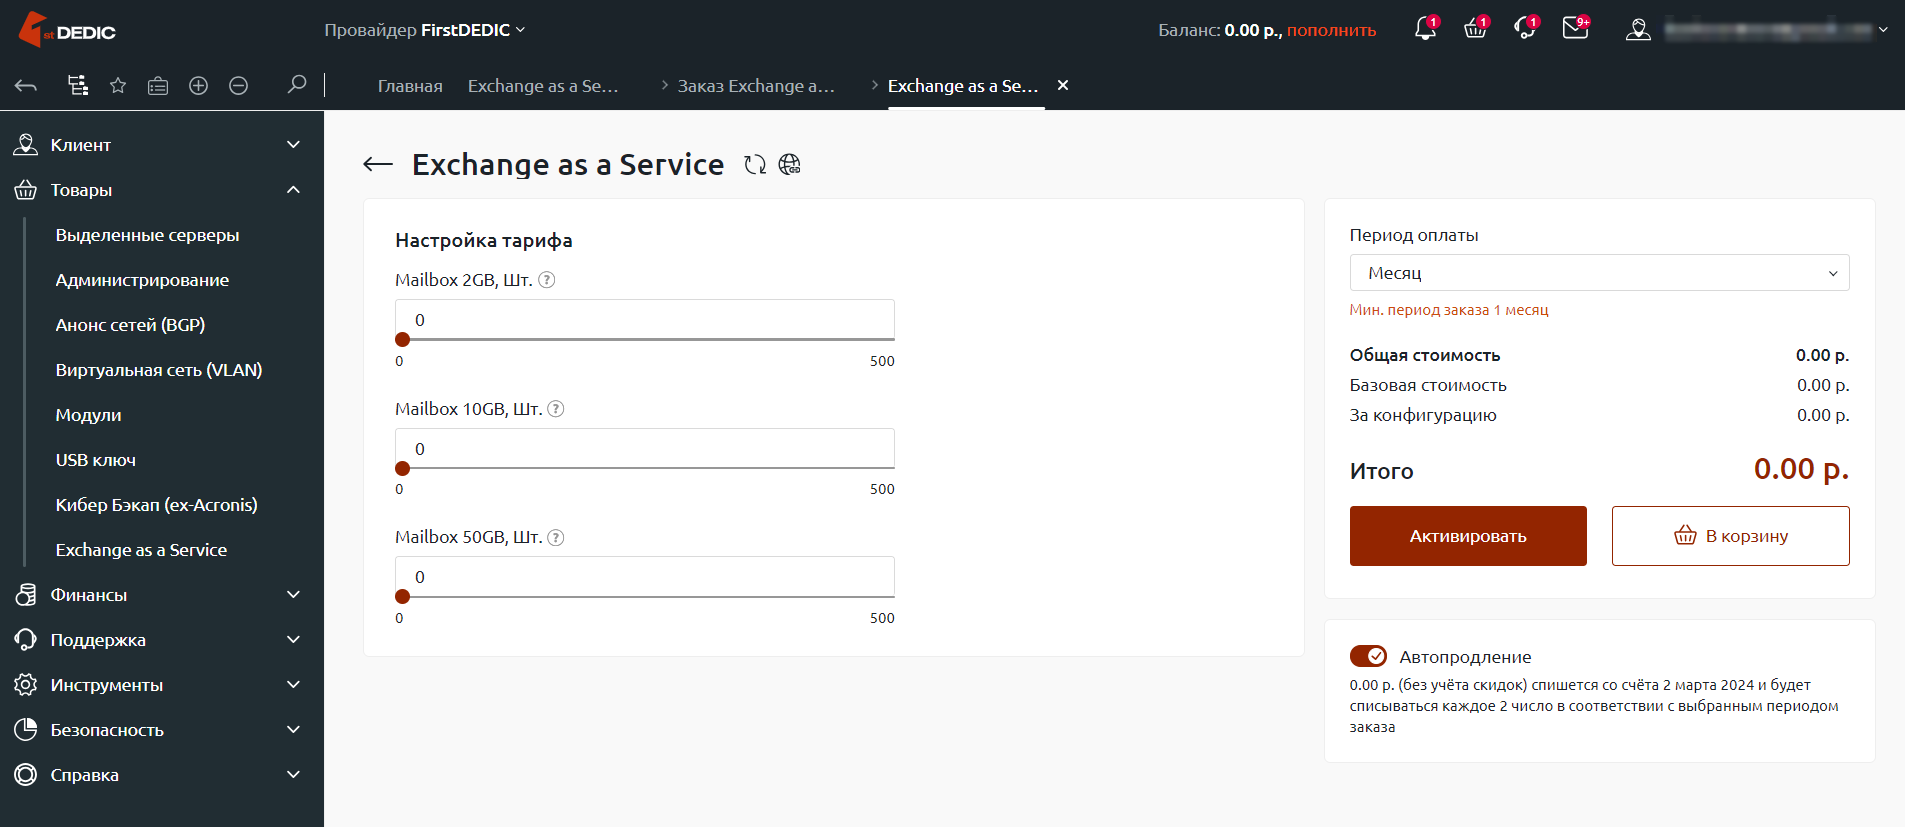Open Кибер Бэкап (ex-Acronis) menu item
Viewport: 1905px width, 827px height.
157,505
